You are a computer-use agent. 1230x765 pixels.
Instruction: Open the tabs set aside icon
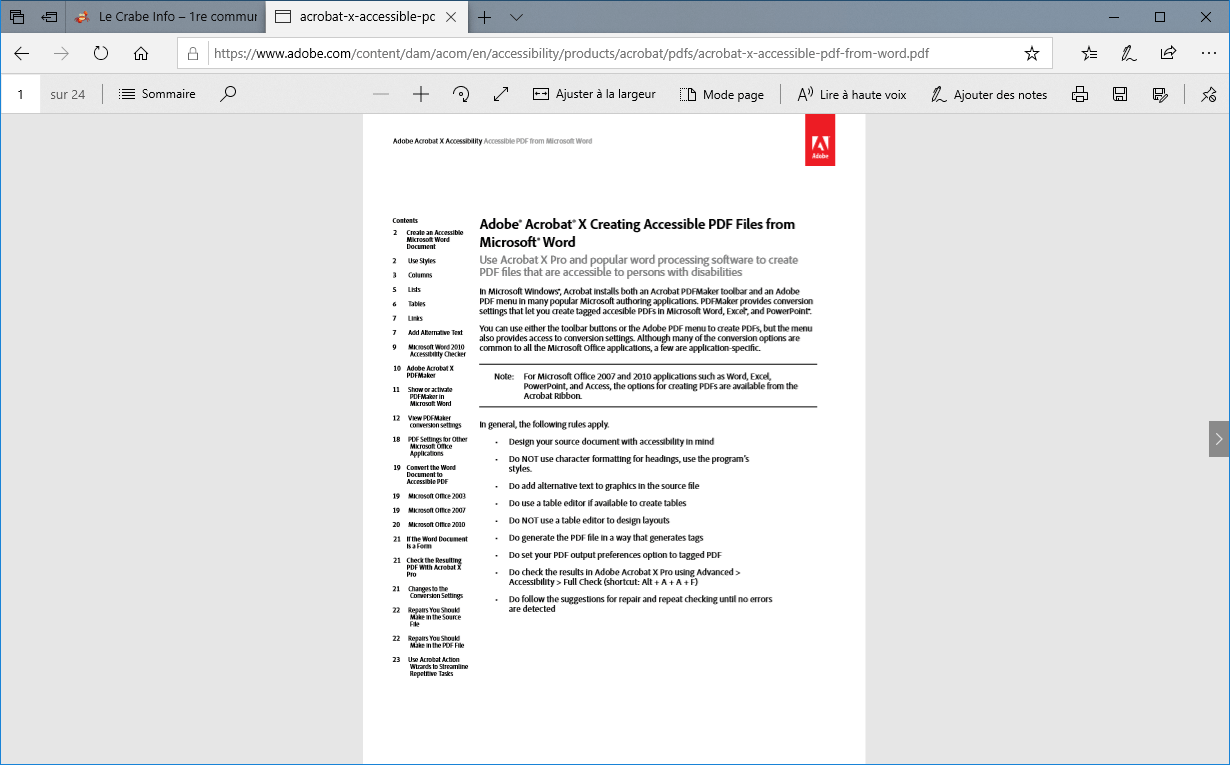(x=17, y=17)
